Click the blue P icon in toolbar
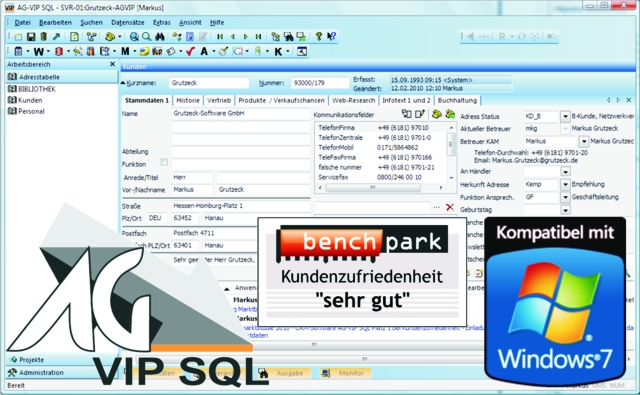The width and height of the screenshot is (640, 395). 190,37
